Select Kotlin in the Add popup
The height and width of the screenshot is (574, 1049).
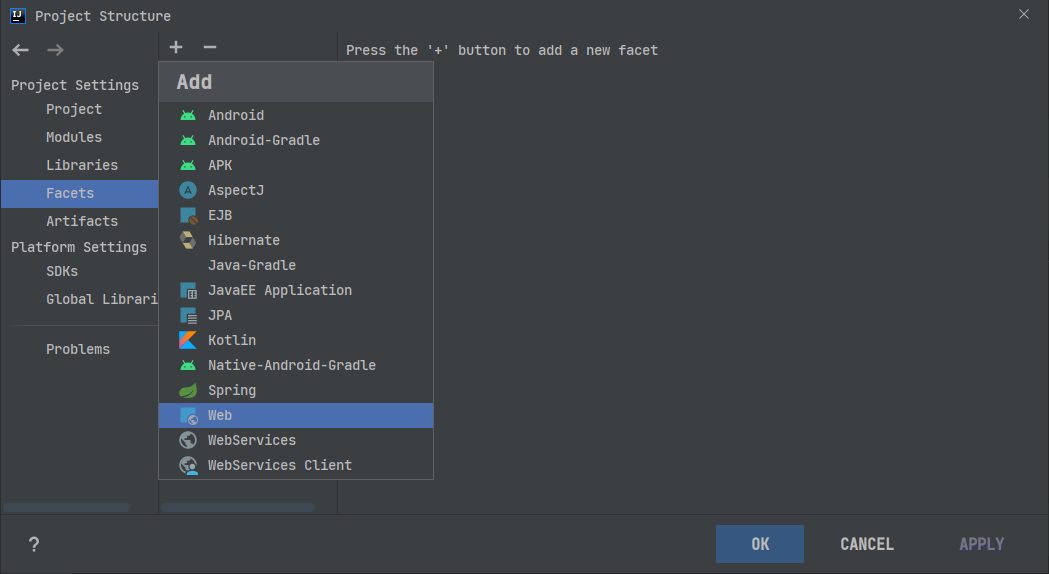[x=296, y=341]
